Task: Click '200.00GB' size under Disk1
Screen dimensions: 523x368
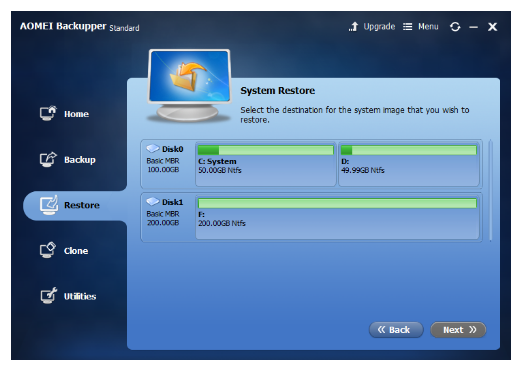Action: pos(163,223)
